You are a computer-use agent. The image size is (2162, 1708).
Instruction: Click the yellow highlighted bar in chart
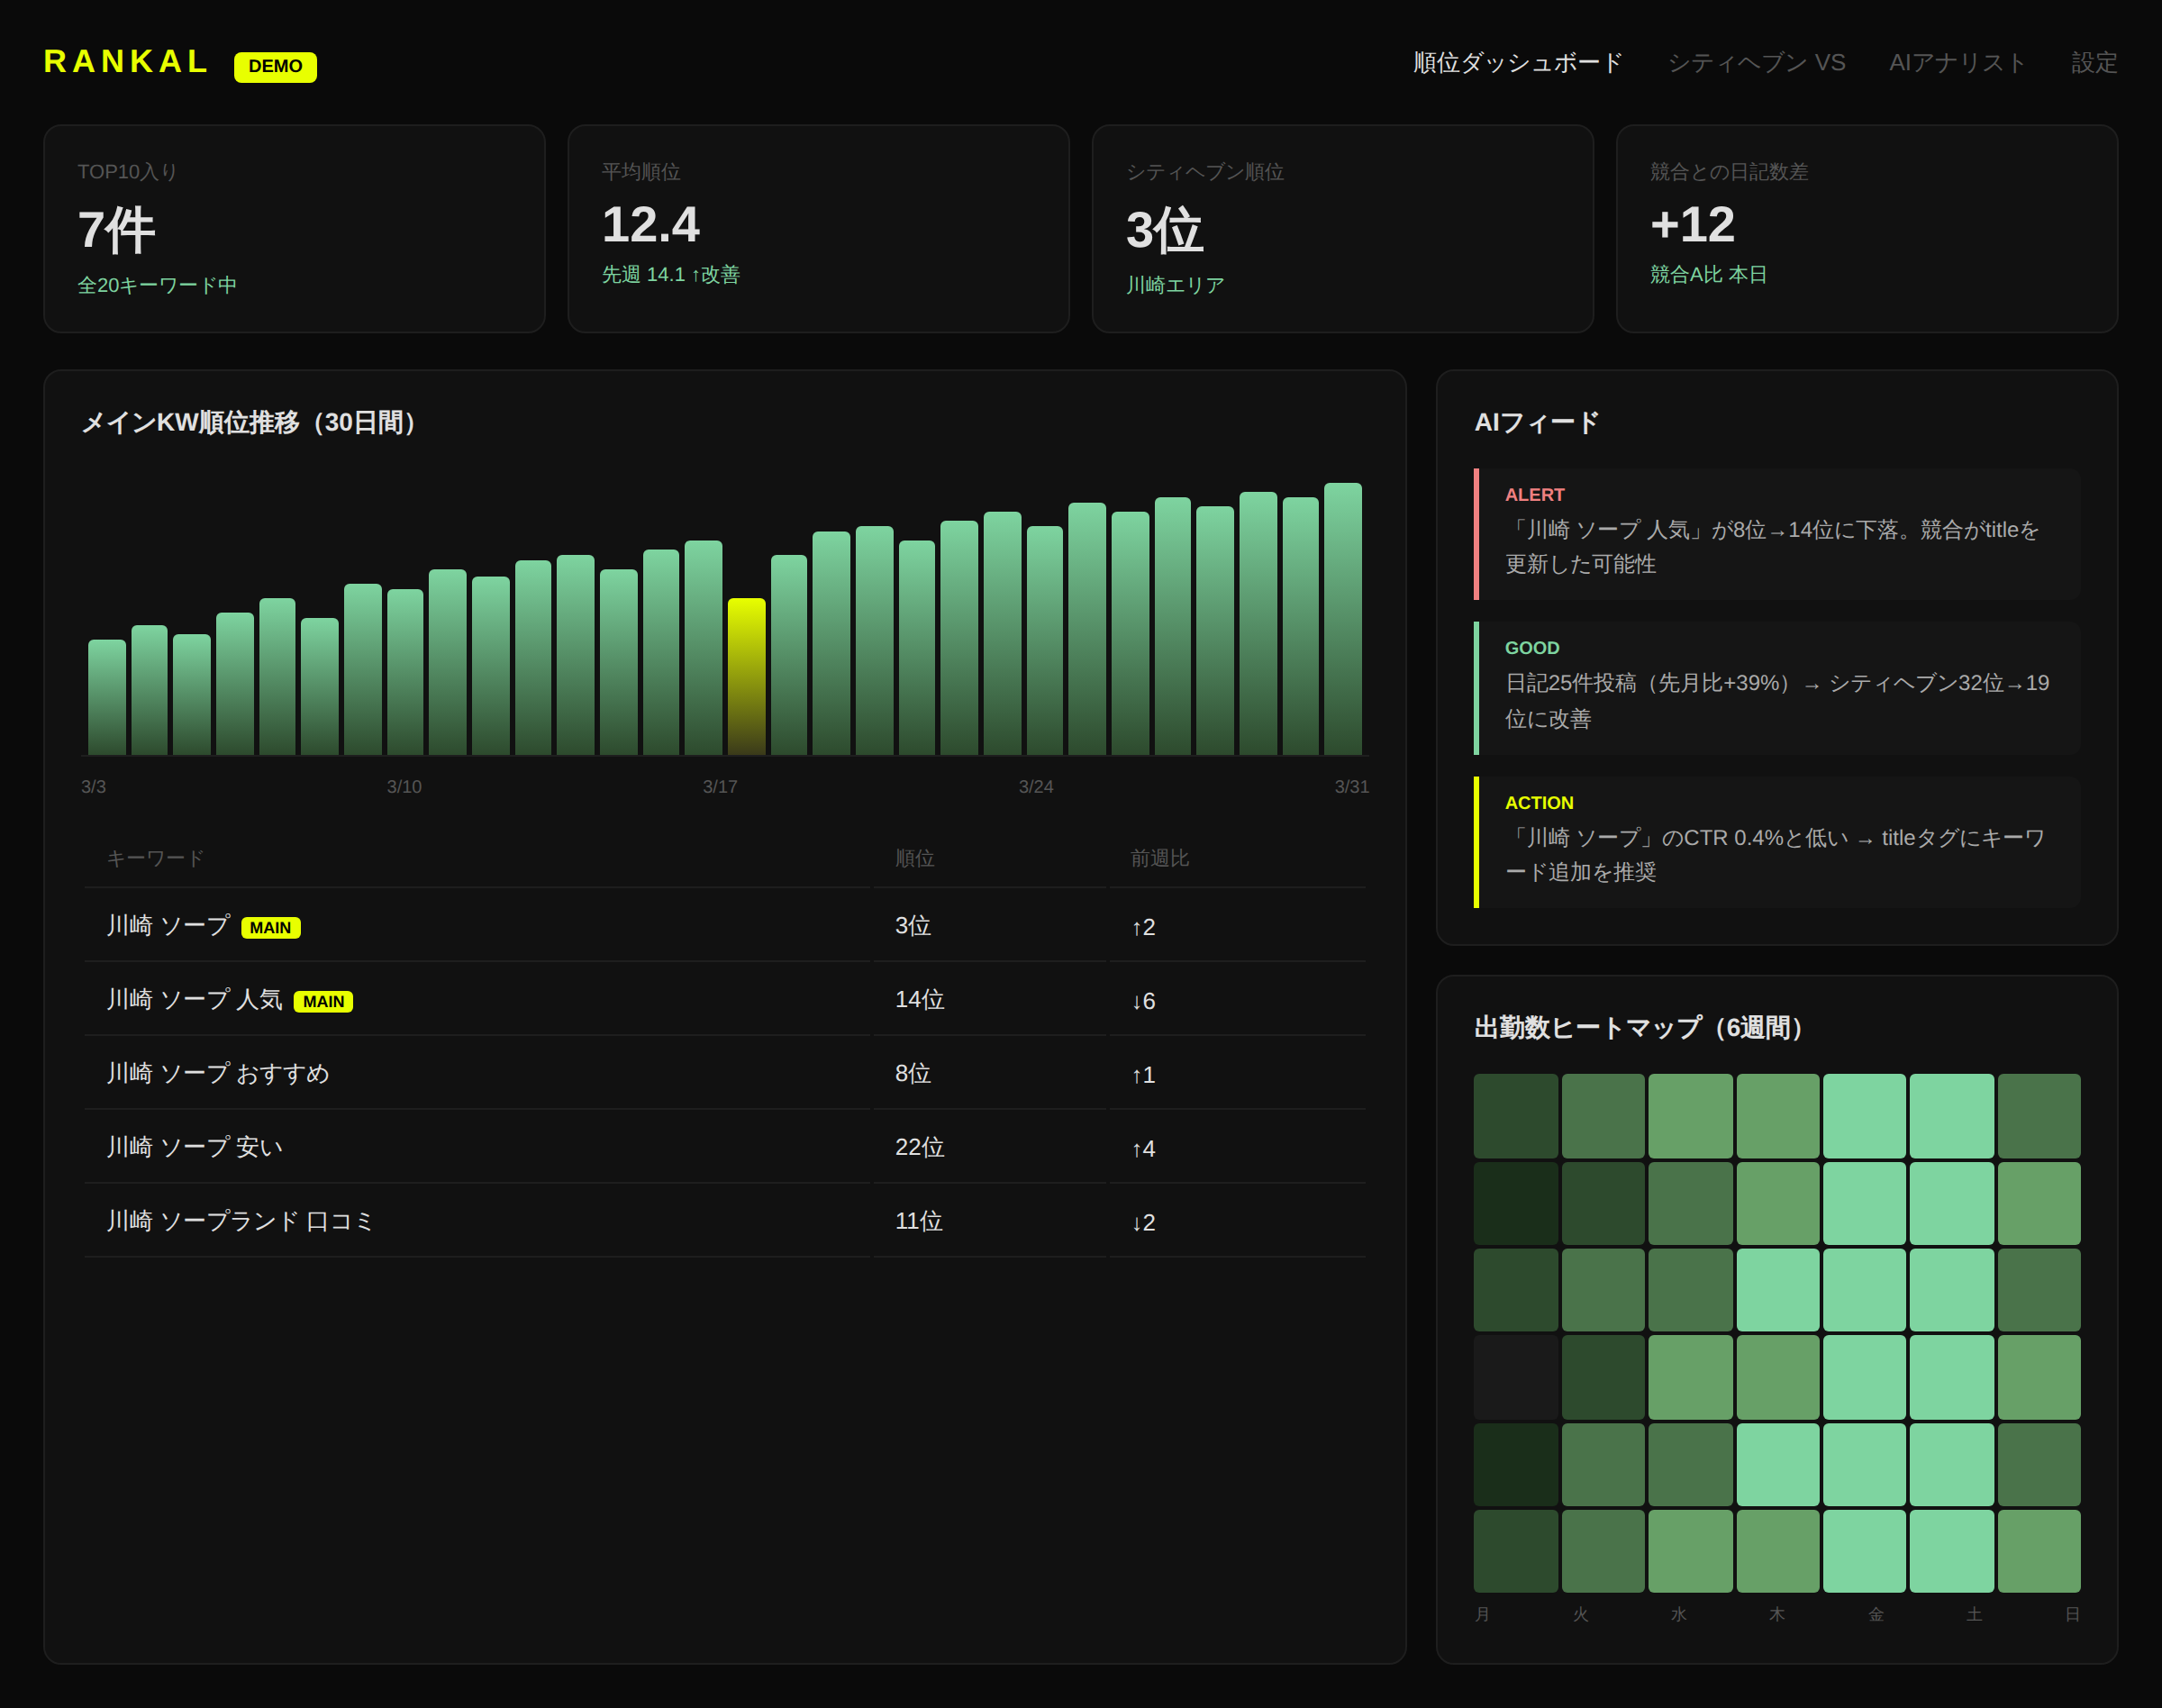coord(746,676)
